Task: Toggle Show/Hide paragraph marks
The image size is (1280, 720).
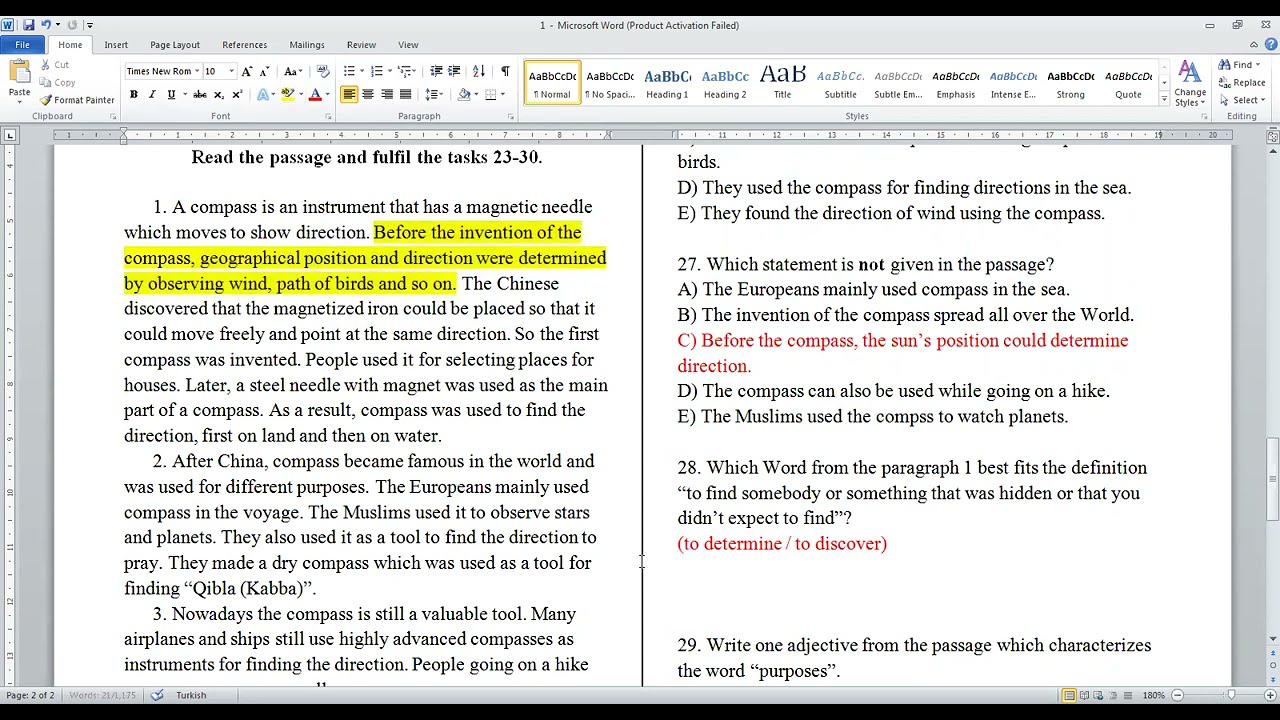Action: 505,72
